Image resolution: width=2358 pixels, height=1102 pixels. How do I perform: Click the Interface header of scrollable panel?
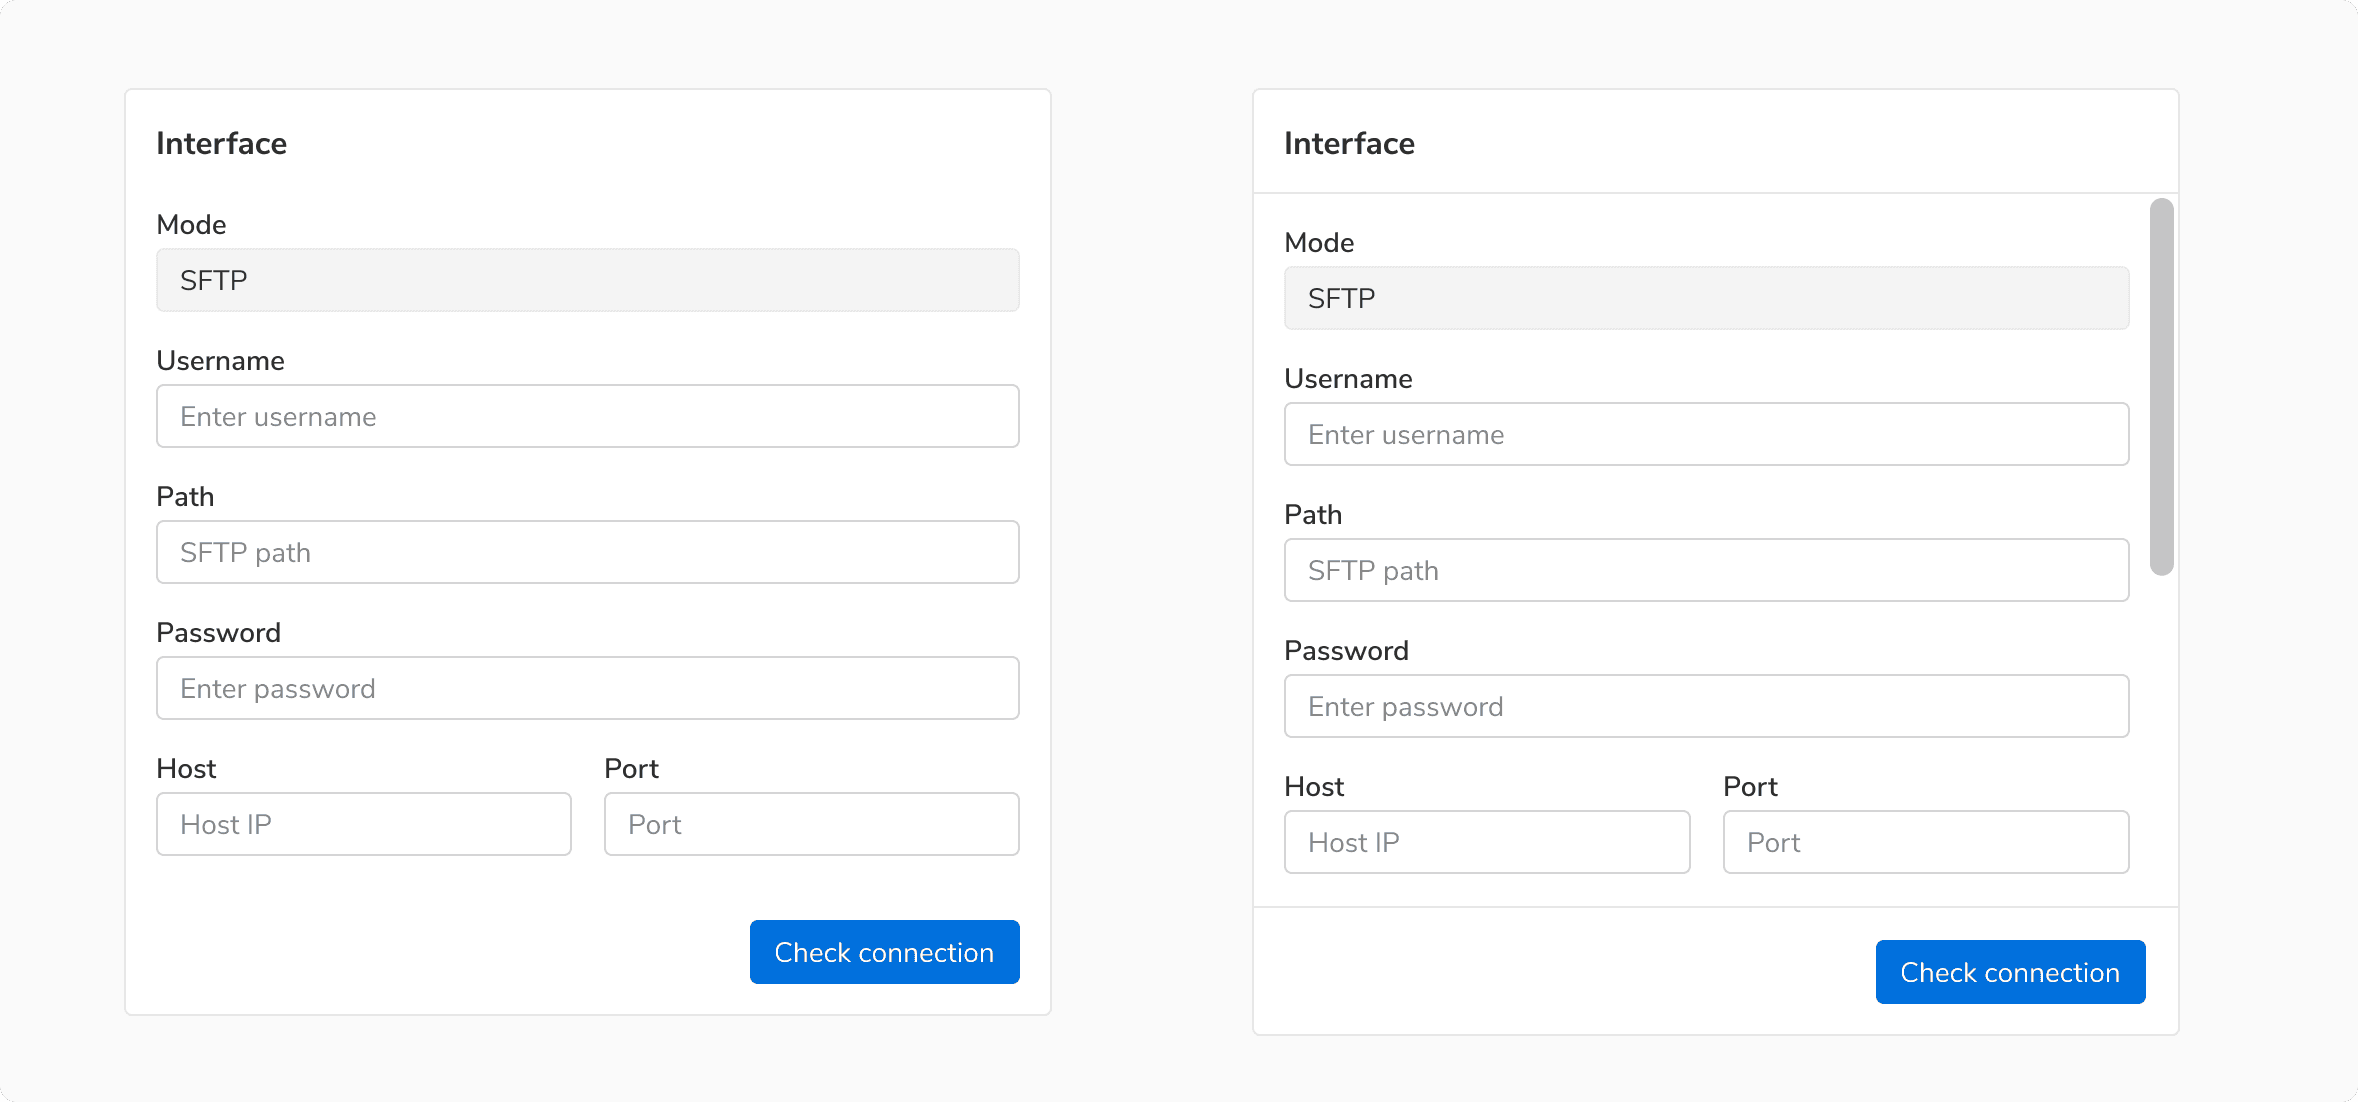(x=1349, y=143)
